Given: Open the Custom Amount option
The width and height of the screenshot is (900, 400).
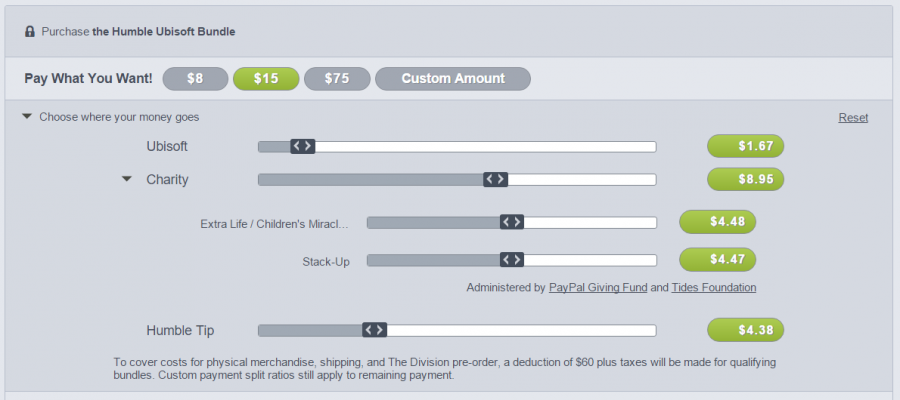Looking at the screenshot, I should pos(453,78).
